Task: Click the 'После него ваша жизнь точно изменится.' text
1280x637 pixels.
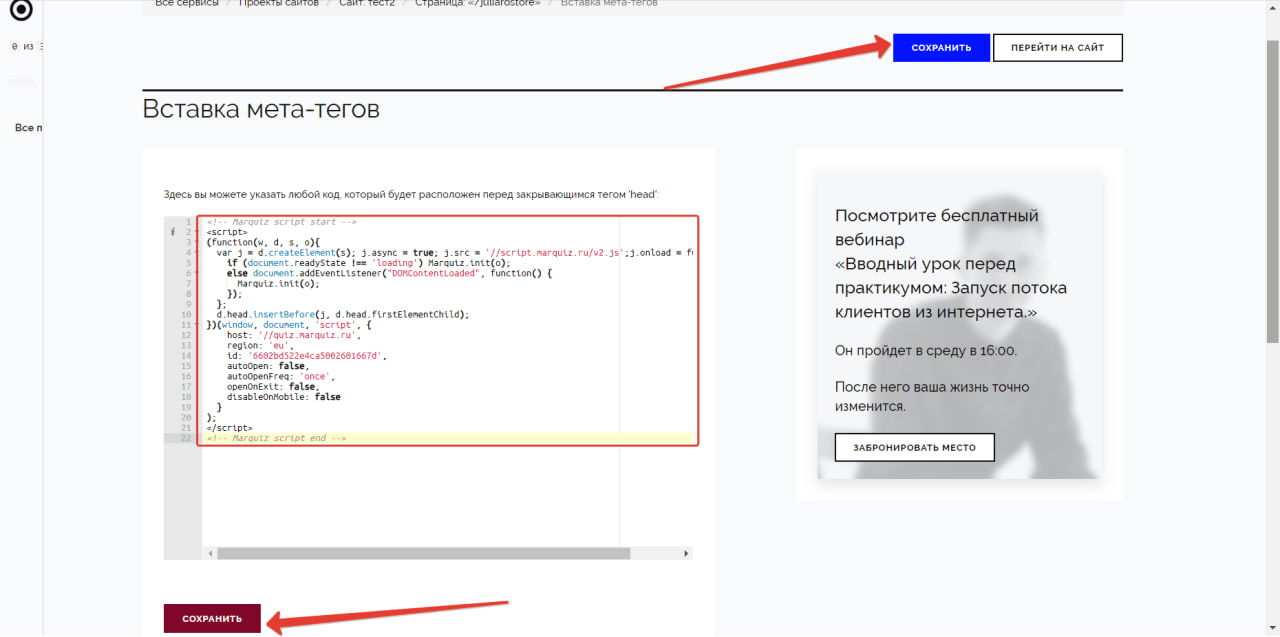Action: 932,397
